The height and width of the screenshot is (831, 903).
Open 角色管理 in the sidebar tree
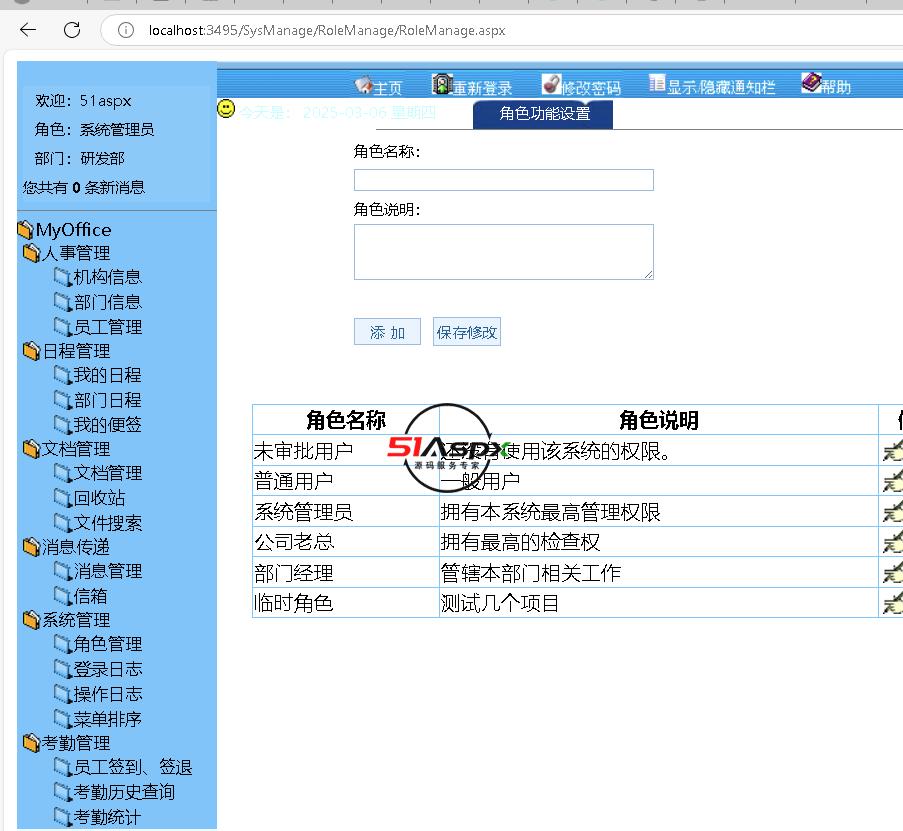point(107,644)
